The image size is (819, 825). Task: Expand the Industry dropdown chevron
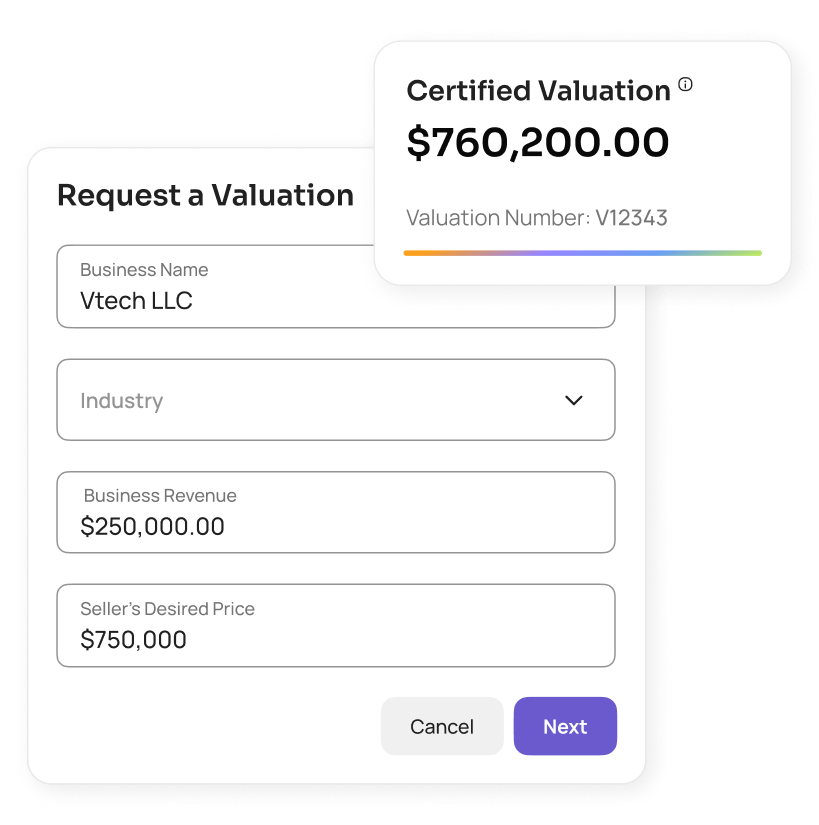tap(573, 400)
